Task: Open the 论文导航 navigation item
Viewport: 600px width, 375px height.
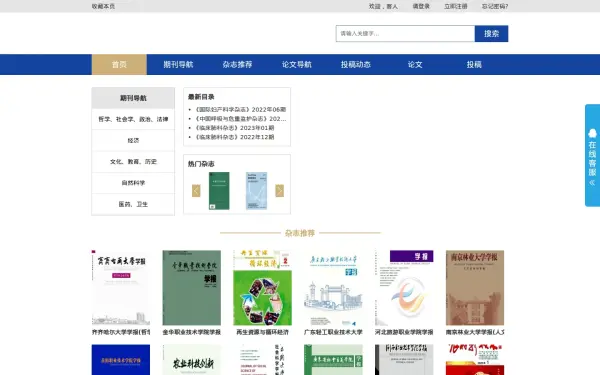Action: 297,64
